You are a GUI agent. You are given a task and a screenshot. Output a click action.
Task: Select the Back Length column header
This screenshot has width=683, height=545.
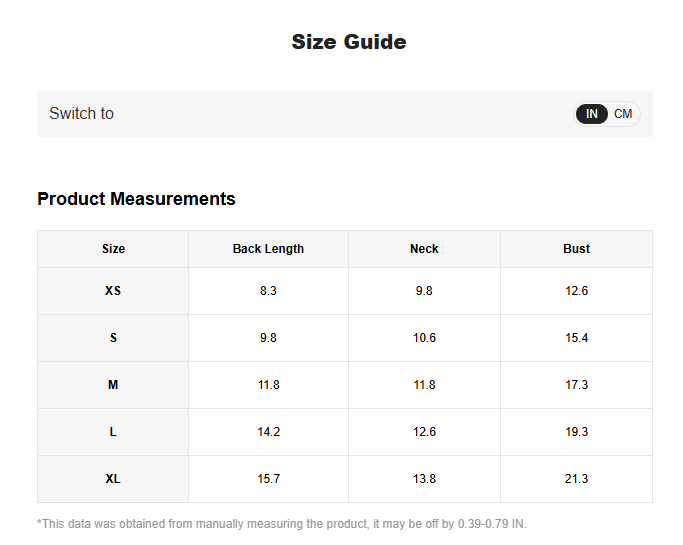268,249
